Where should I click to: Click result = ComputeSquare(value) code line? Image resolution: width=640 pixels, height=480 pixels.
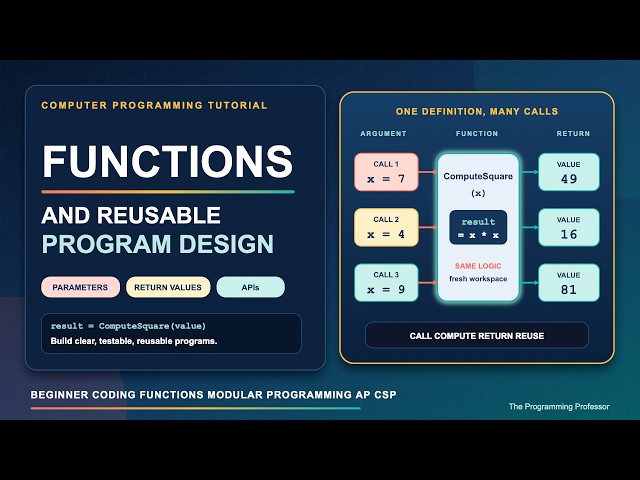[128, 326]
